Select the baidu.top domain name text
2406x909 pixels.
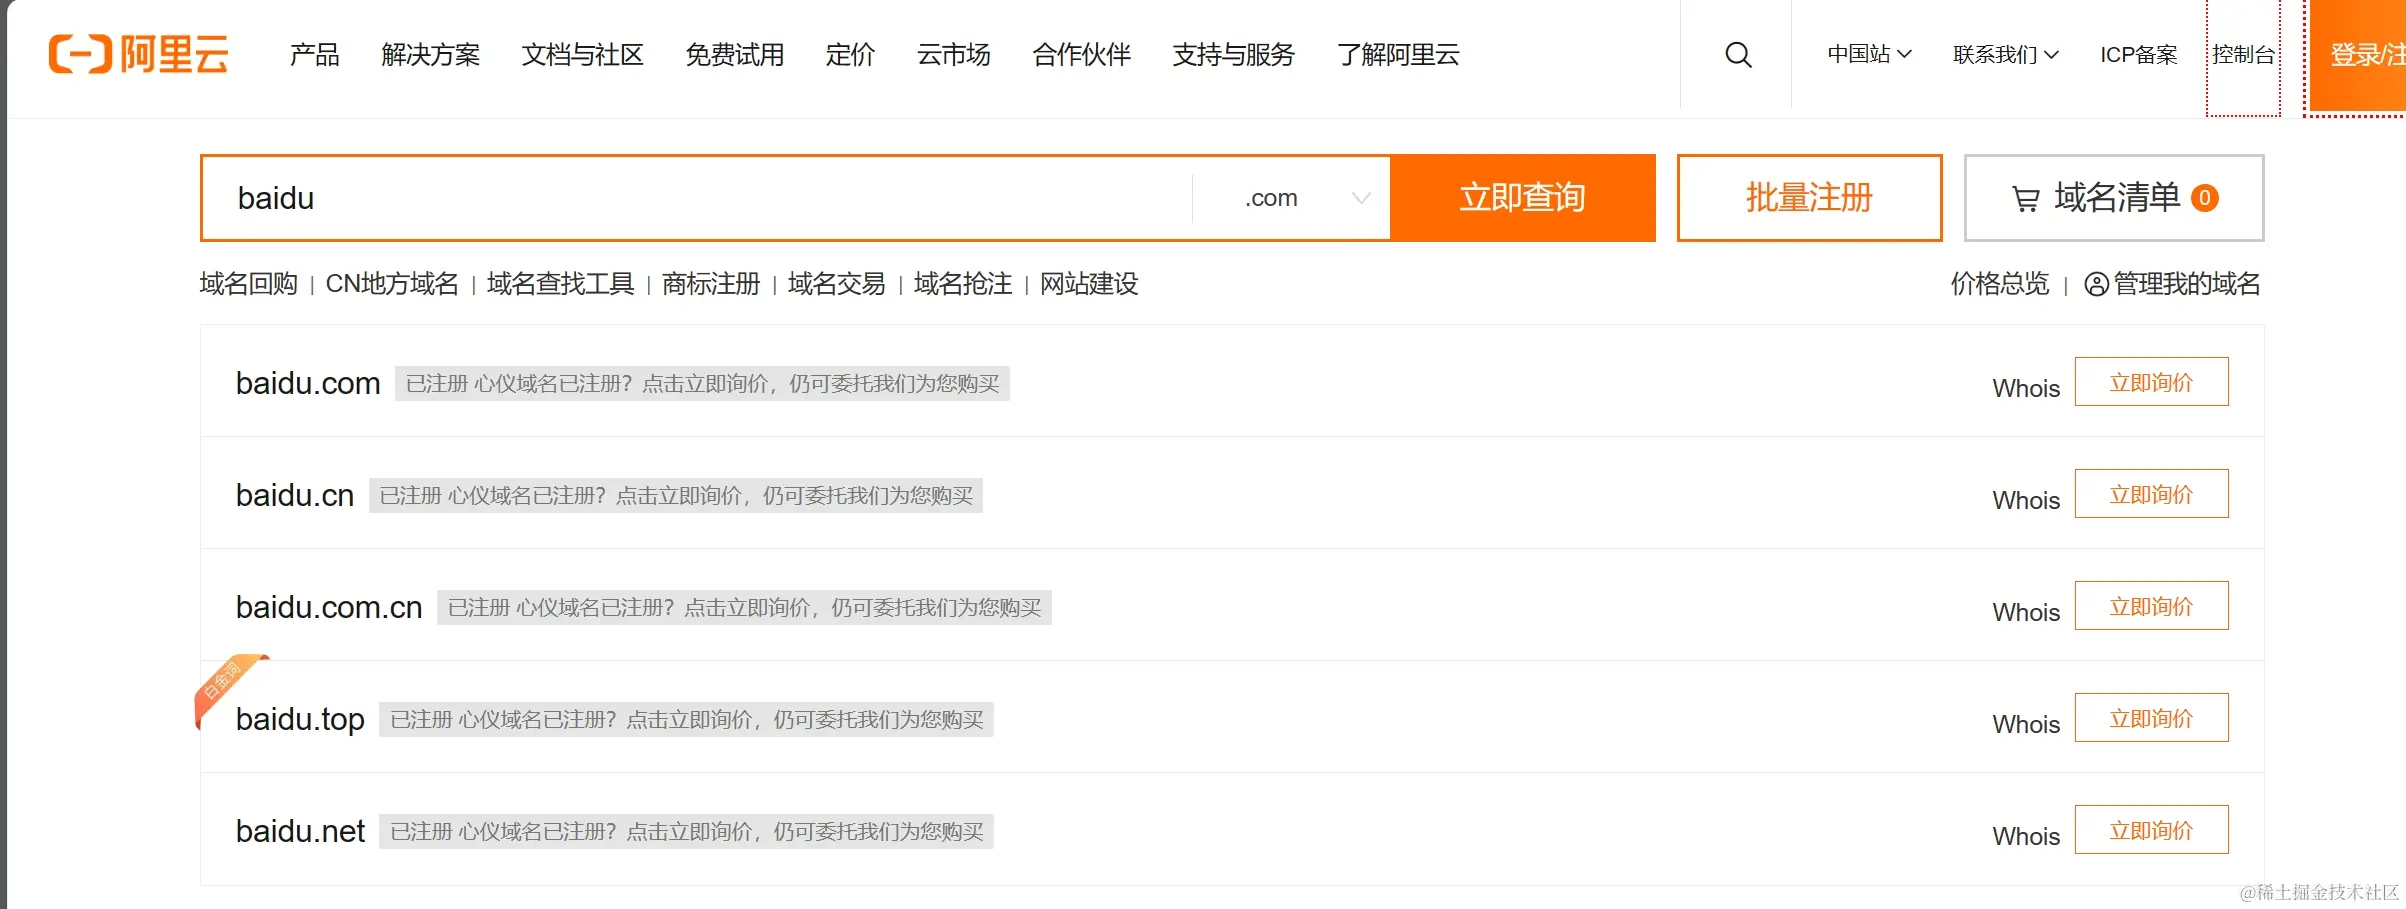[x=300, y=720]
